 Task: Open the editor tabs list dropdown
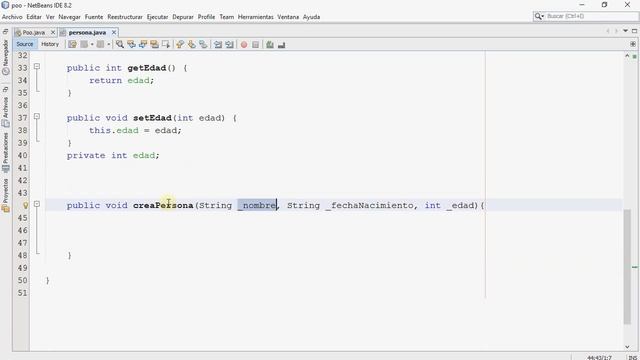point(625,31)
